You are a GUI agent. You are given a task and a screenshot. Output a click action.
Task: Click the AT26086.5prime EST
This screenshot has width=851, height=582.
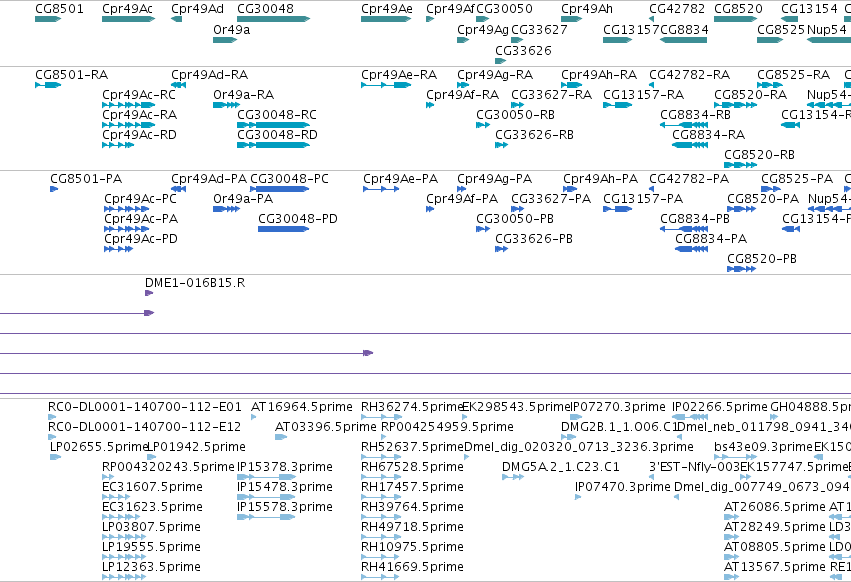pyautogui.click(x=731, y=517)
